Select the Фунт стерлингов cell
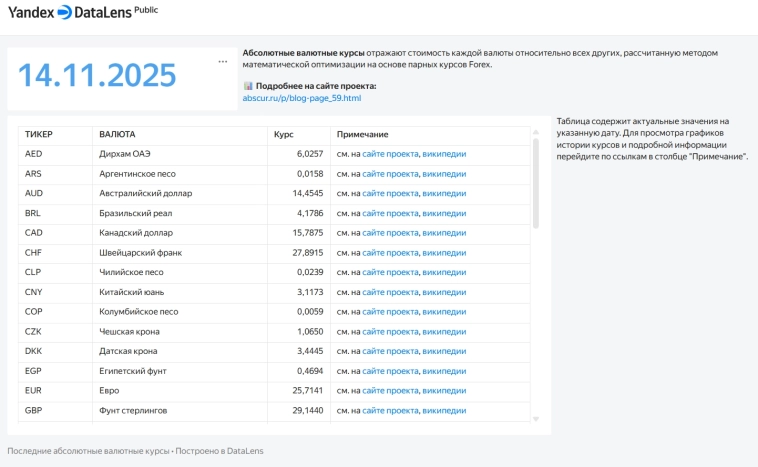This screenshot has height=467, width=758. (180, 410)
